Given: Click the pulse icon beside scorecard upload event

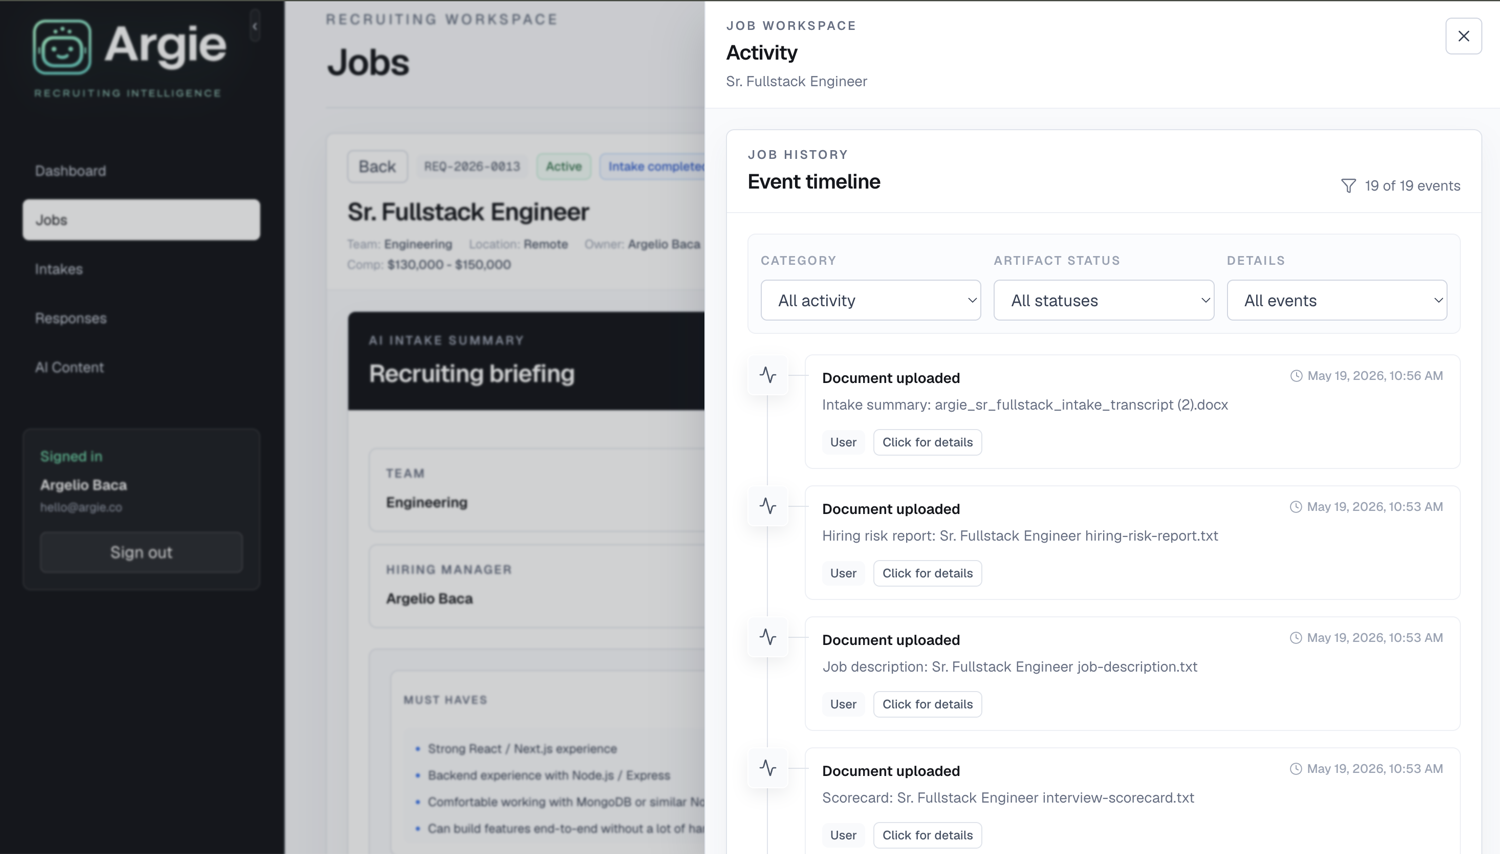Looking at the screenshot, I should pos(768,768).
